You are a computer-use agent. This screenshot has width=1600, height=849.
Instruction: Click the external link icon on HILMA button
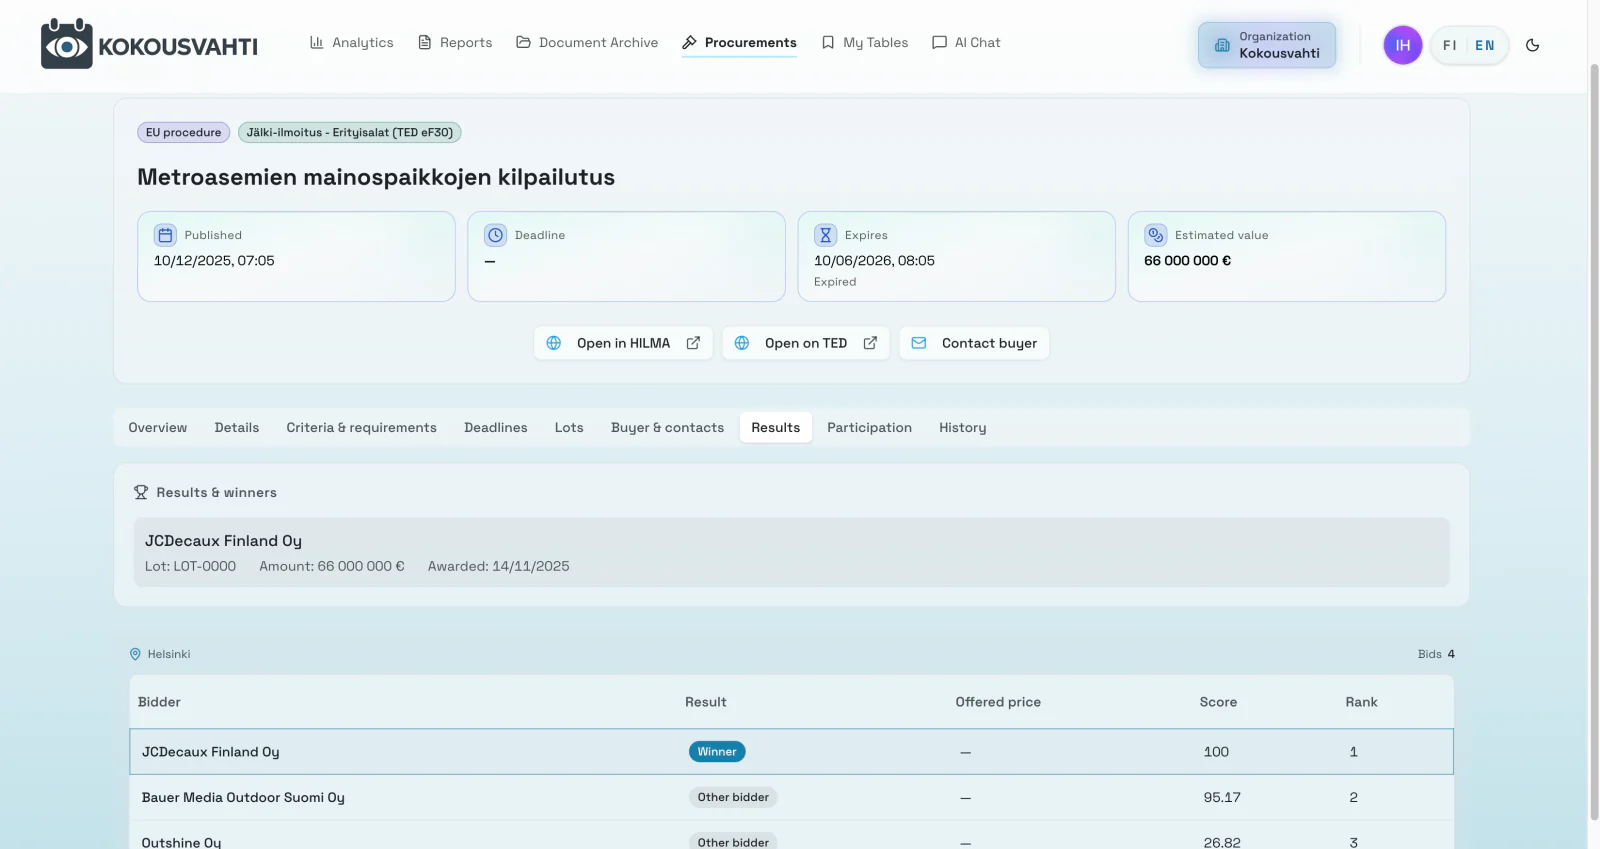click(693, 343)
